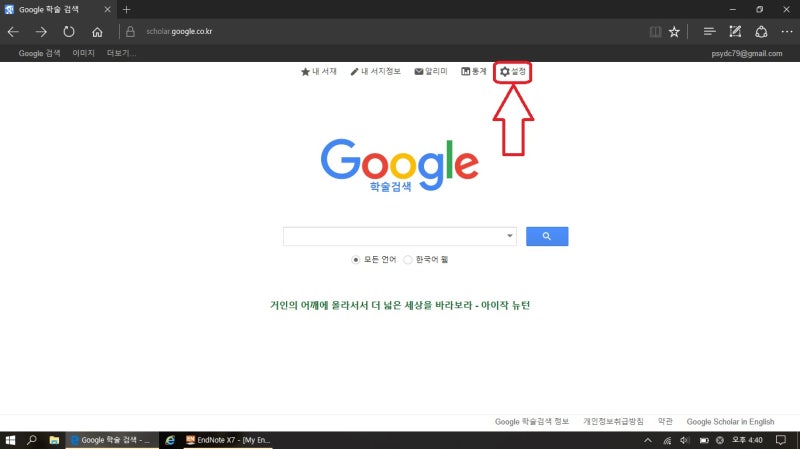Image resolution: width=800 pixels, height=449 pixels.
Task: Open 알리미 (Alerts)
Action: pos(431,71)
